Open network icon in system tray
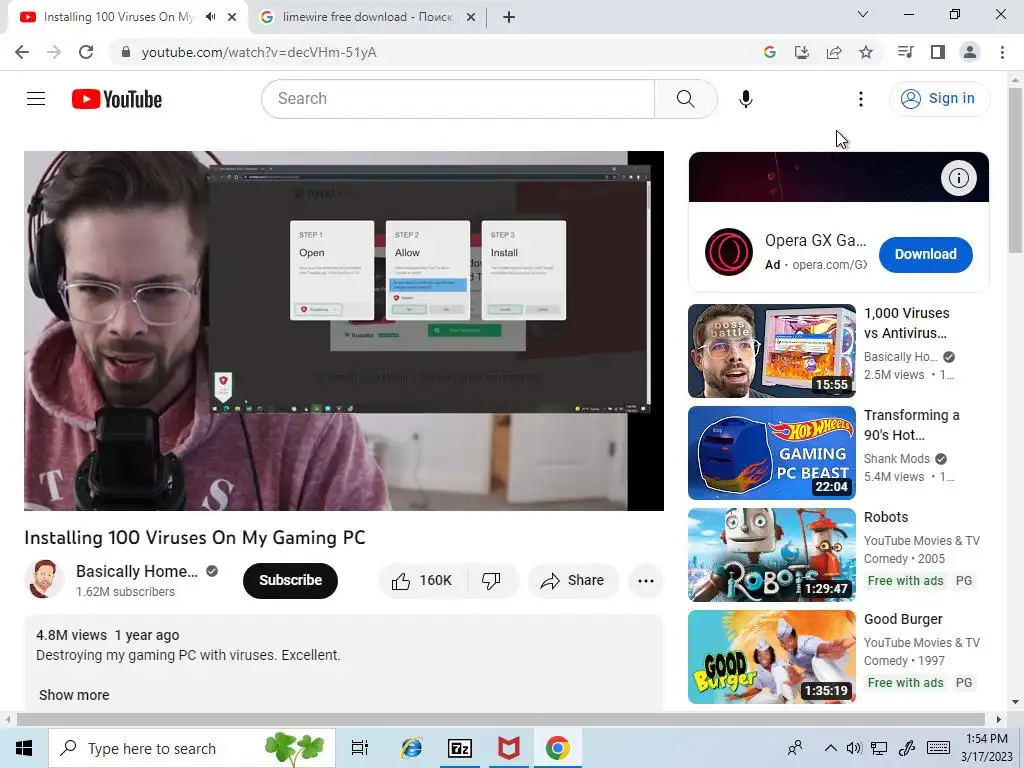The width and height of the screenshot is (1024, 768). click(879, 748)
